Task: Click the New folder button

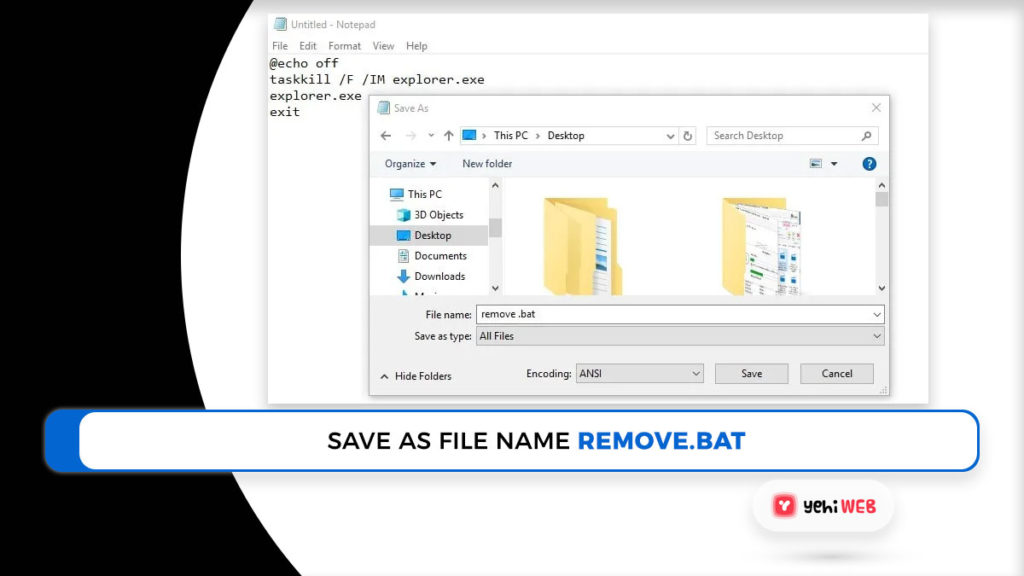Action: pos(487,164)
